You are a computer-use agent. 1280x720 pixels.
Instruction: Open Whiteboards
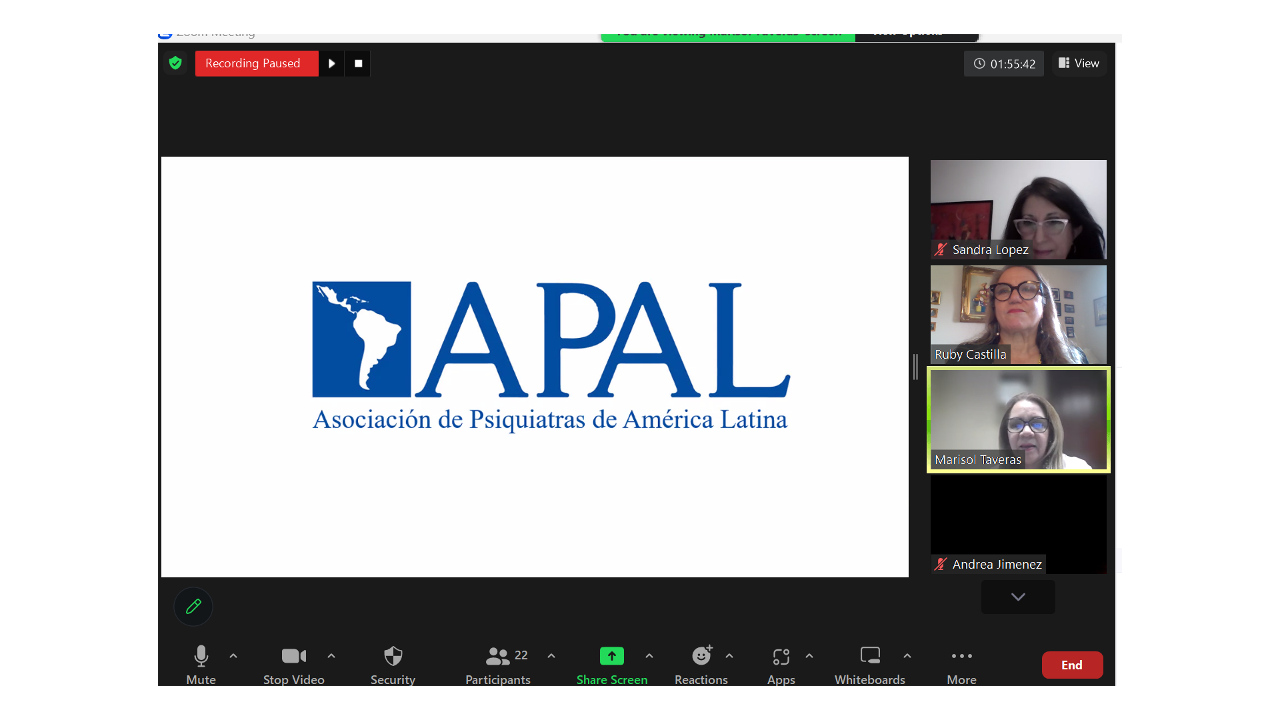click(x=870, y=665)
